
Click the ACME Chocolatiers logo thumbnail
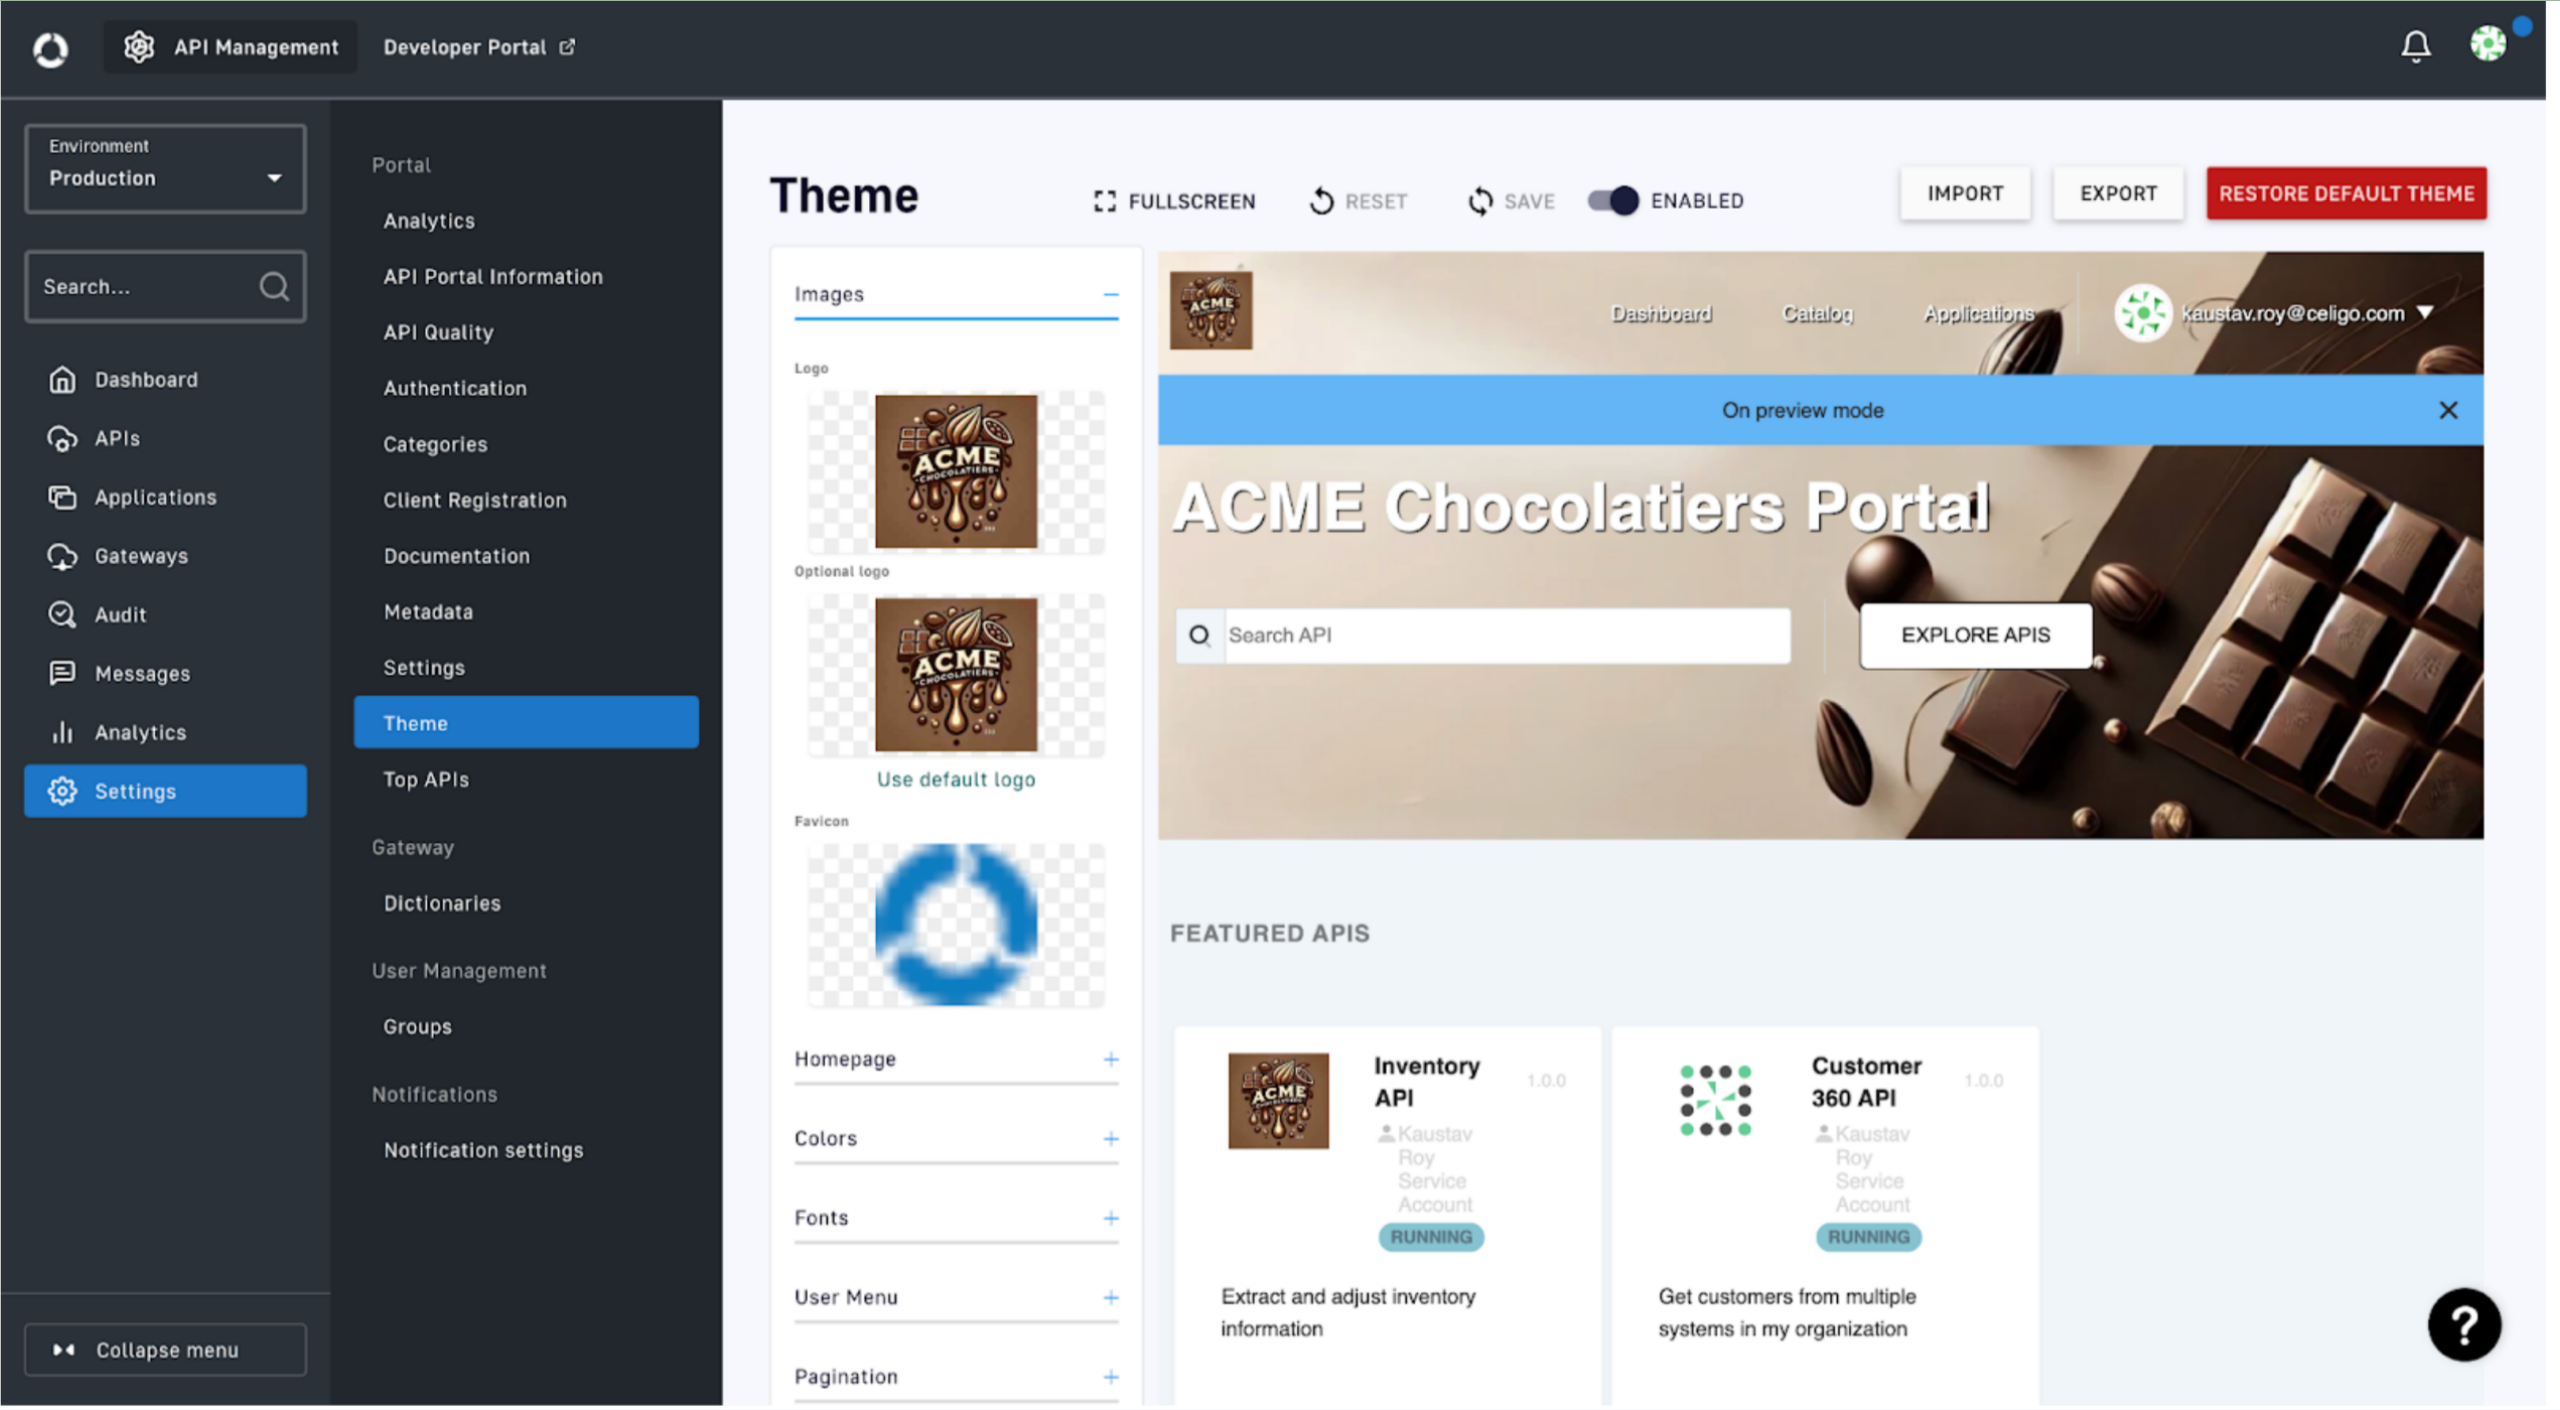tap(956, 469)
